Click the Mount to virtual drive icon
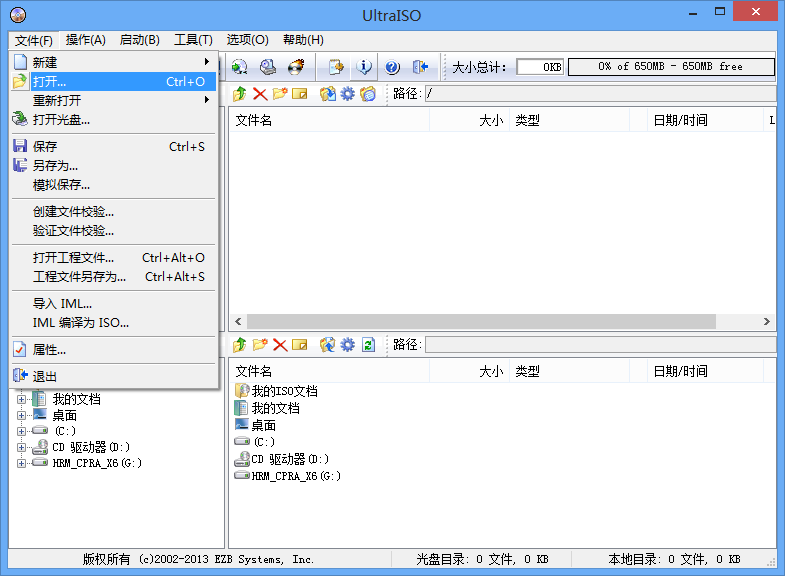Image resolution: width=785 pixels, height=576 pixels. pyautogui.click(x=268, y=67)
